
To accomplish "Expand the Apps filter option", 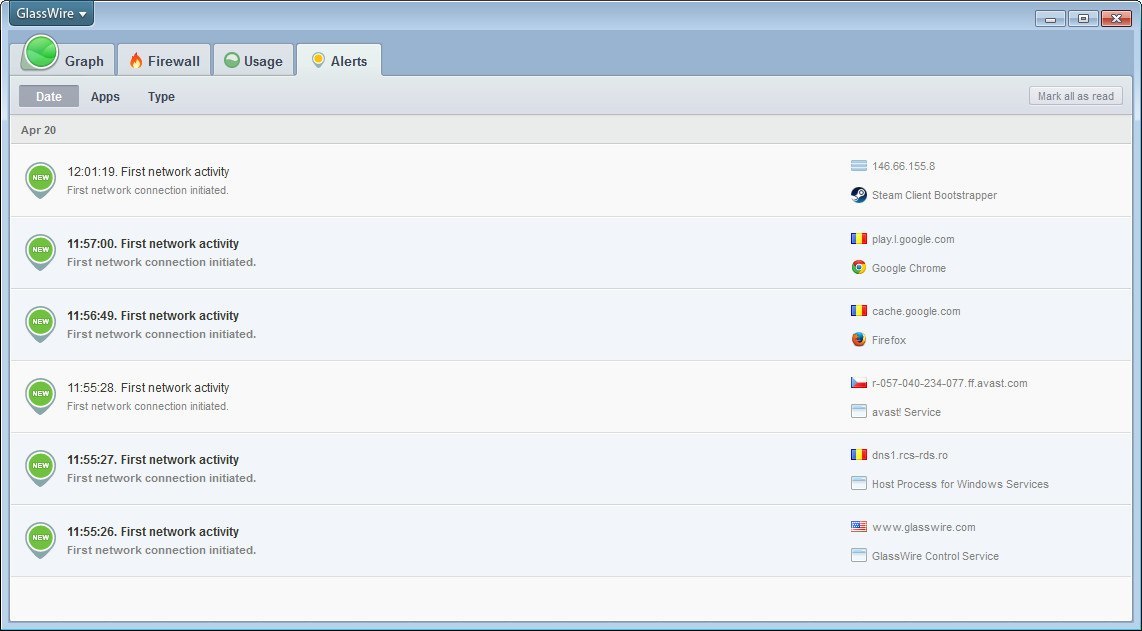I will (105, 96).
